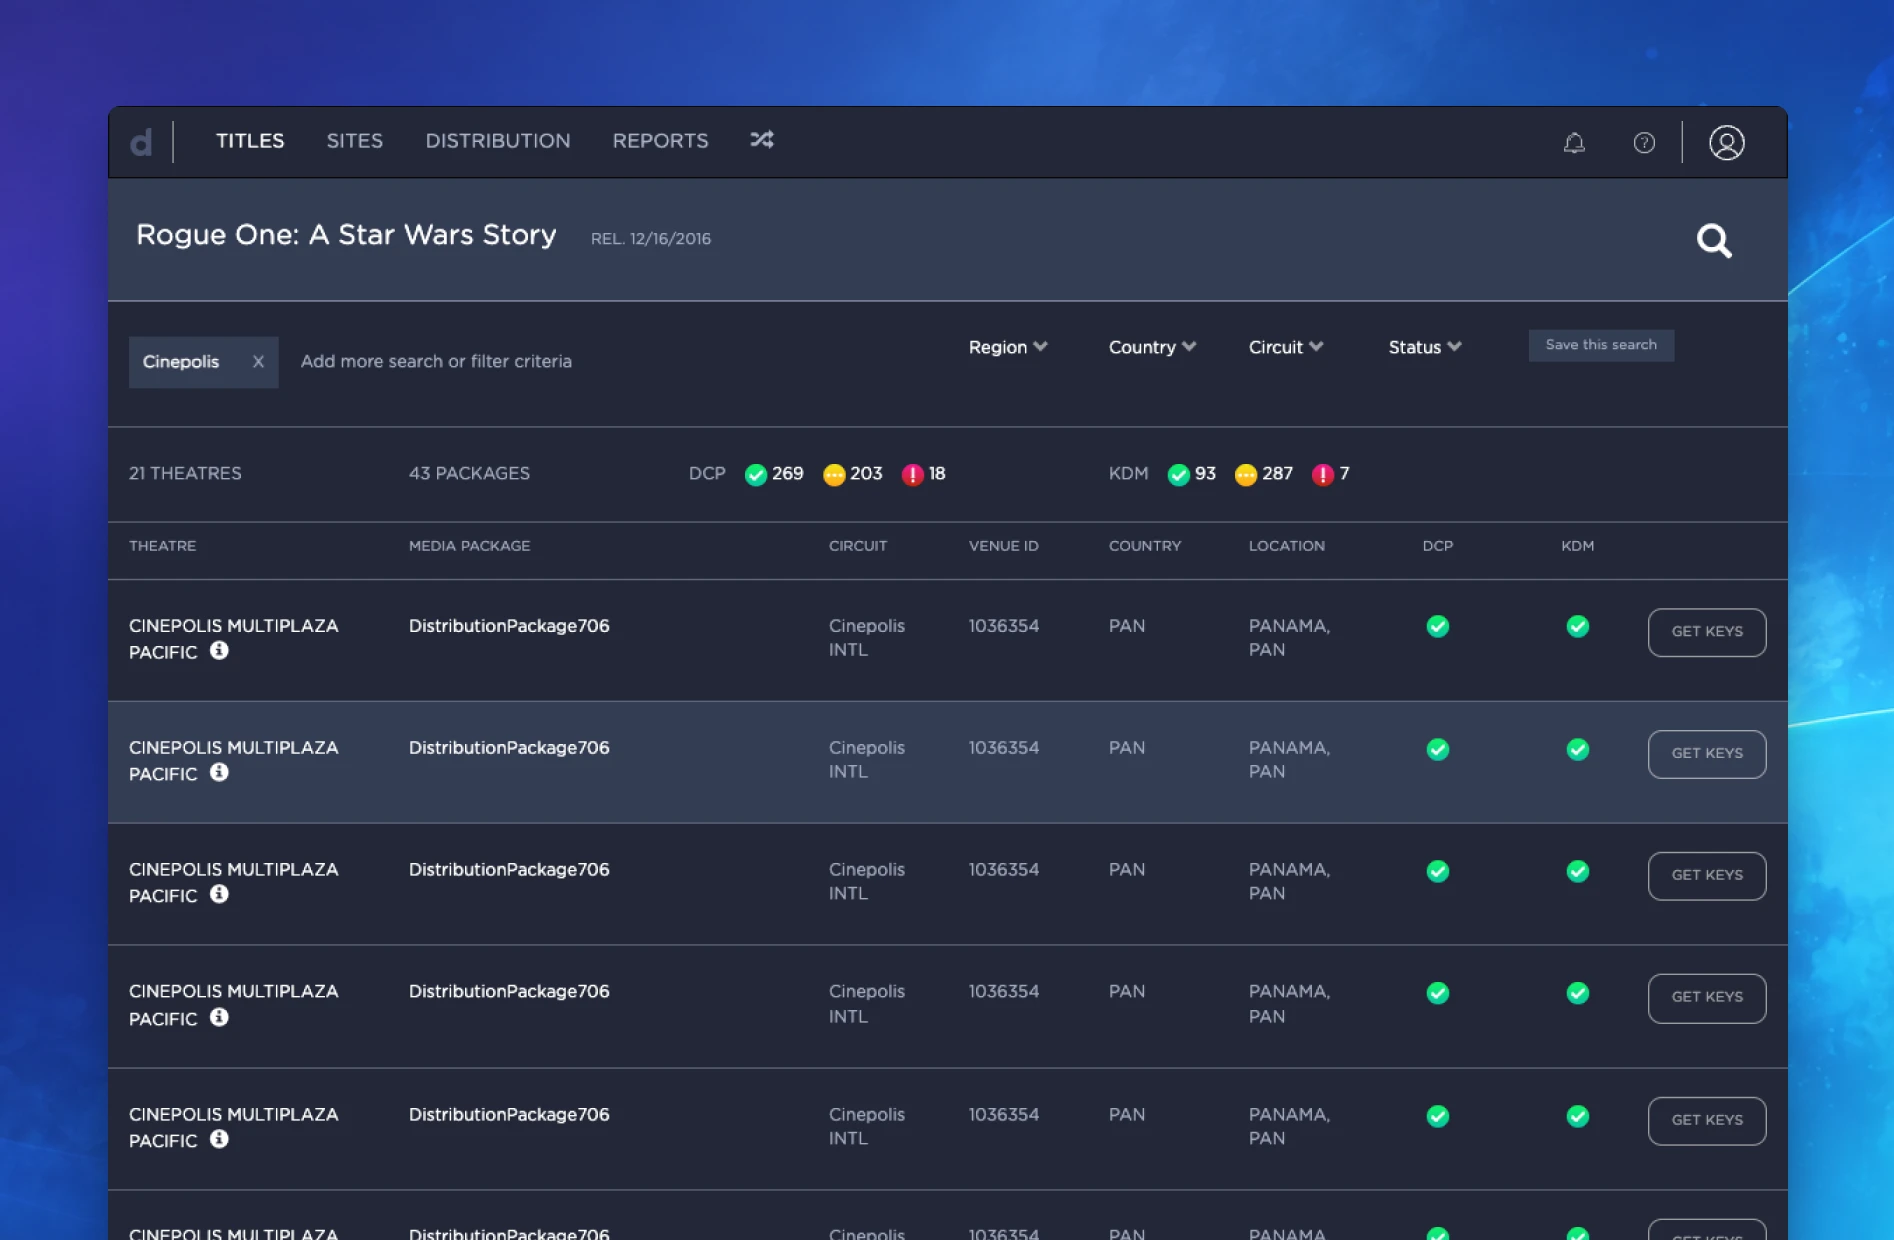1894x1240 pixels.
Task: Click GET KEYS in the highlighted second row
Action: tap(1707, 754)
